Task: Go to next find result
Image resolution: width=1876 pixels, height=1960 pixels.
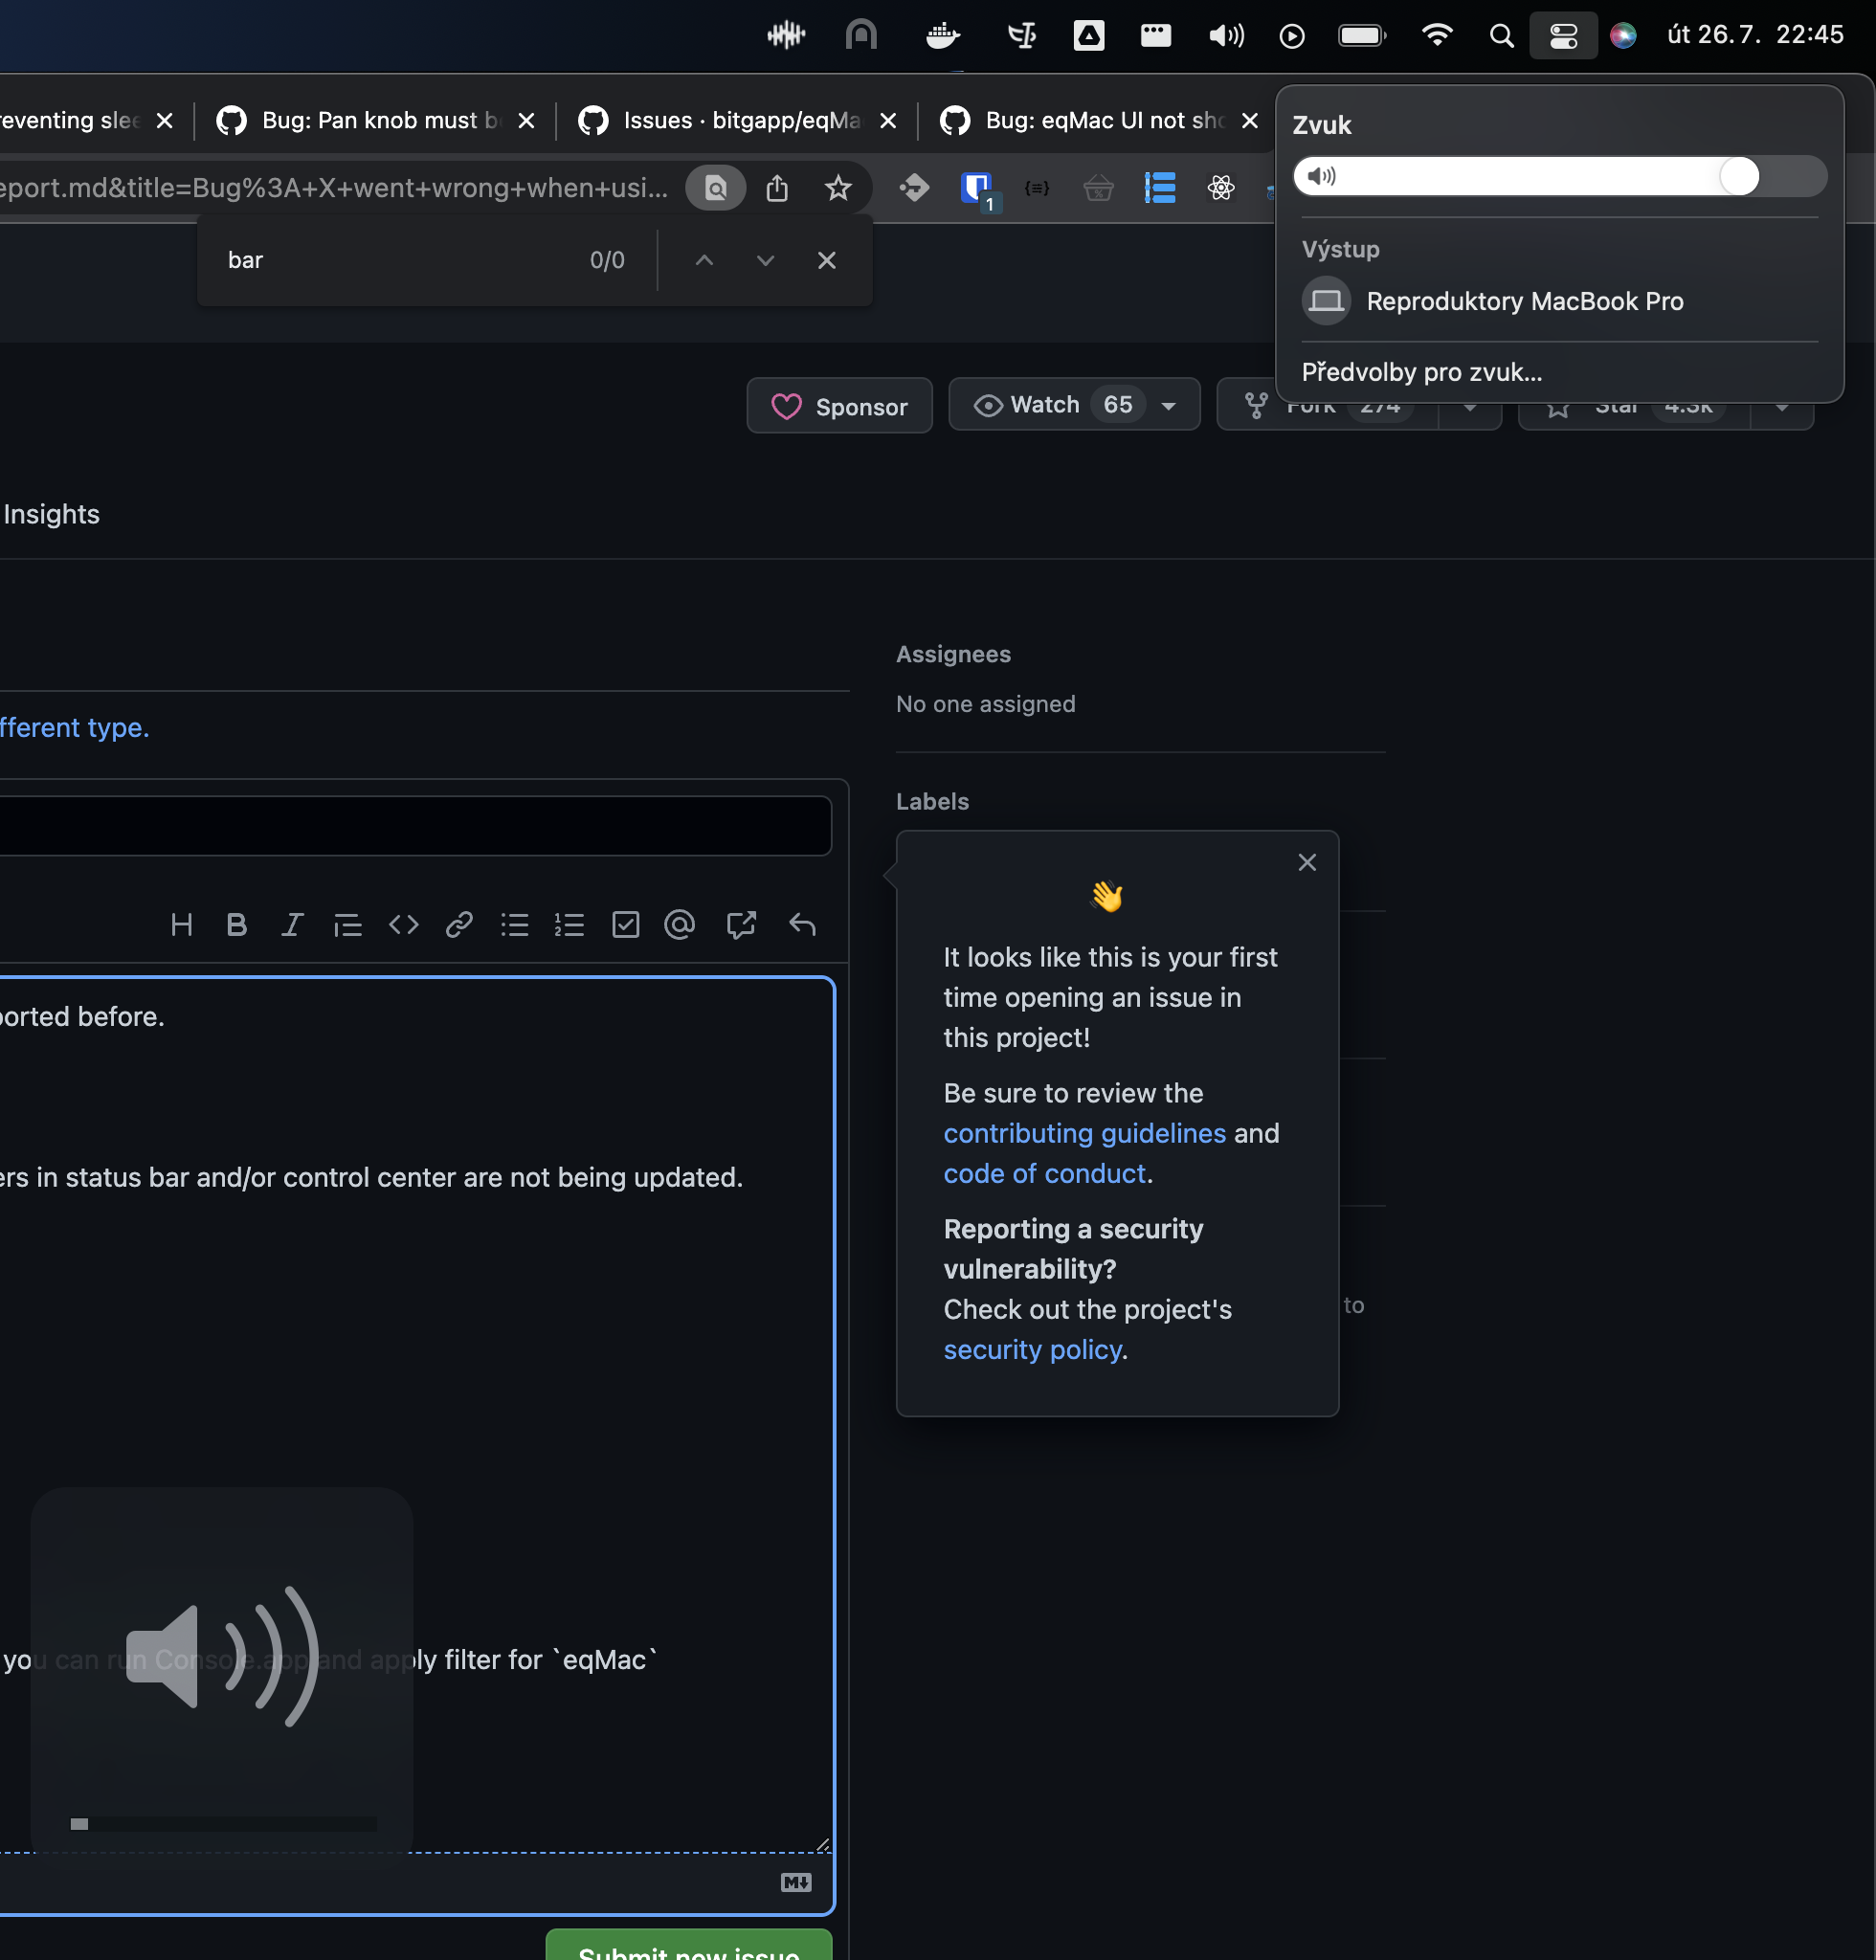Action: [x=765, y=260]
